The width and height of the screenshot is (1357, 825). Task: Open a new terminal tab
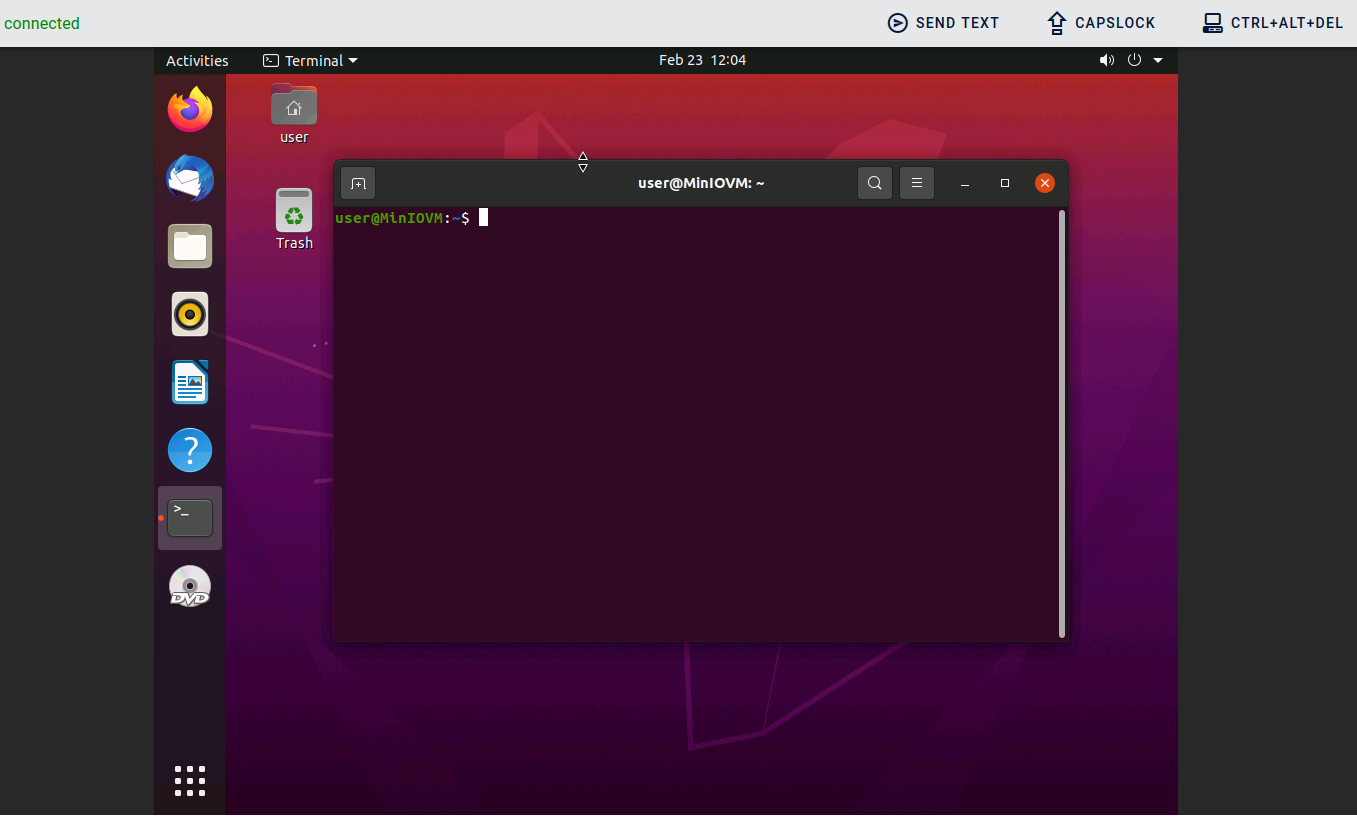pyautogui.click(x=358, y=183)
